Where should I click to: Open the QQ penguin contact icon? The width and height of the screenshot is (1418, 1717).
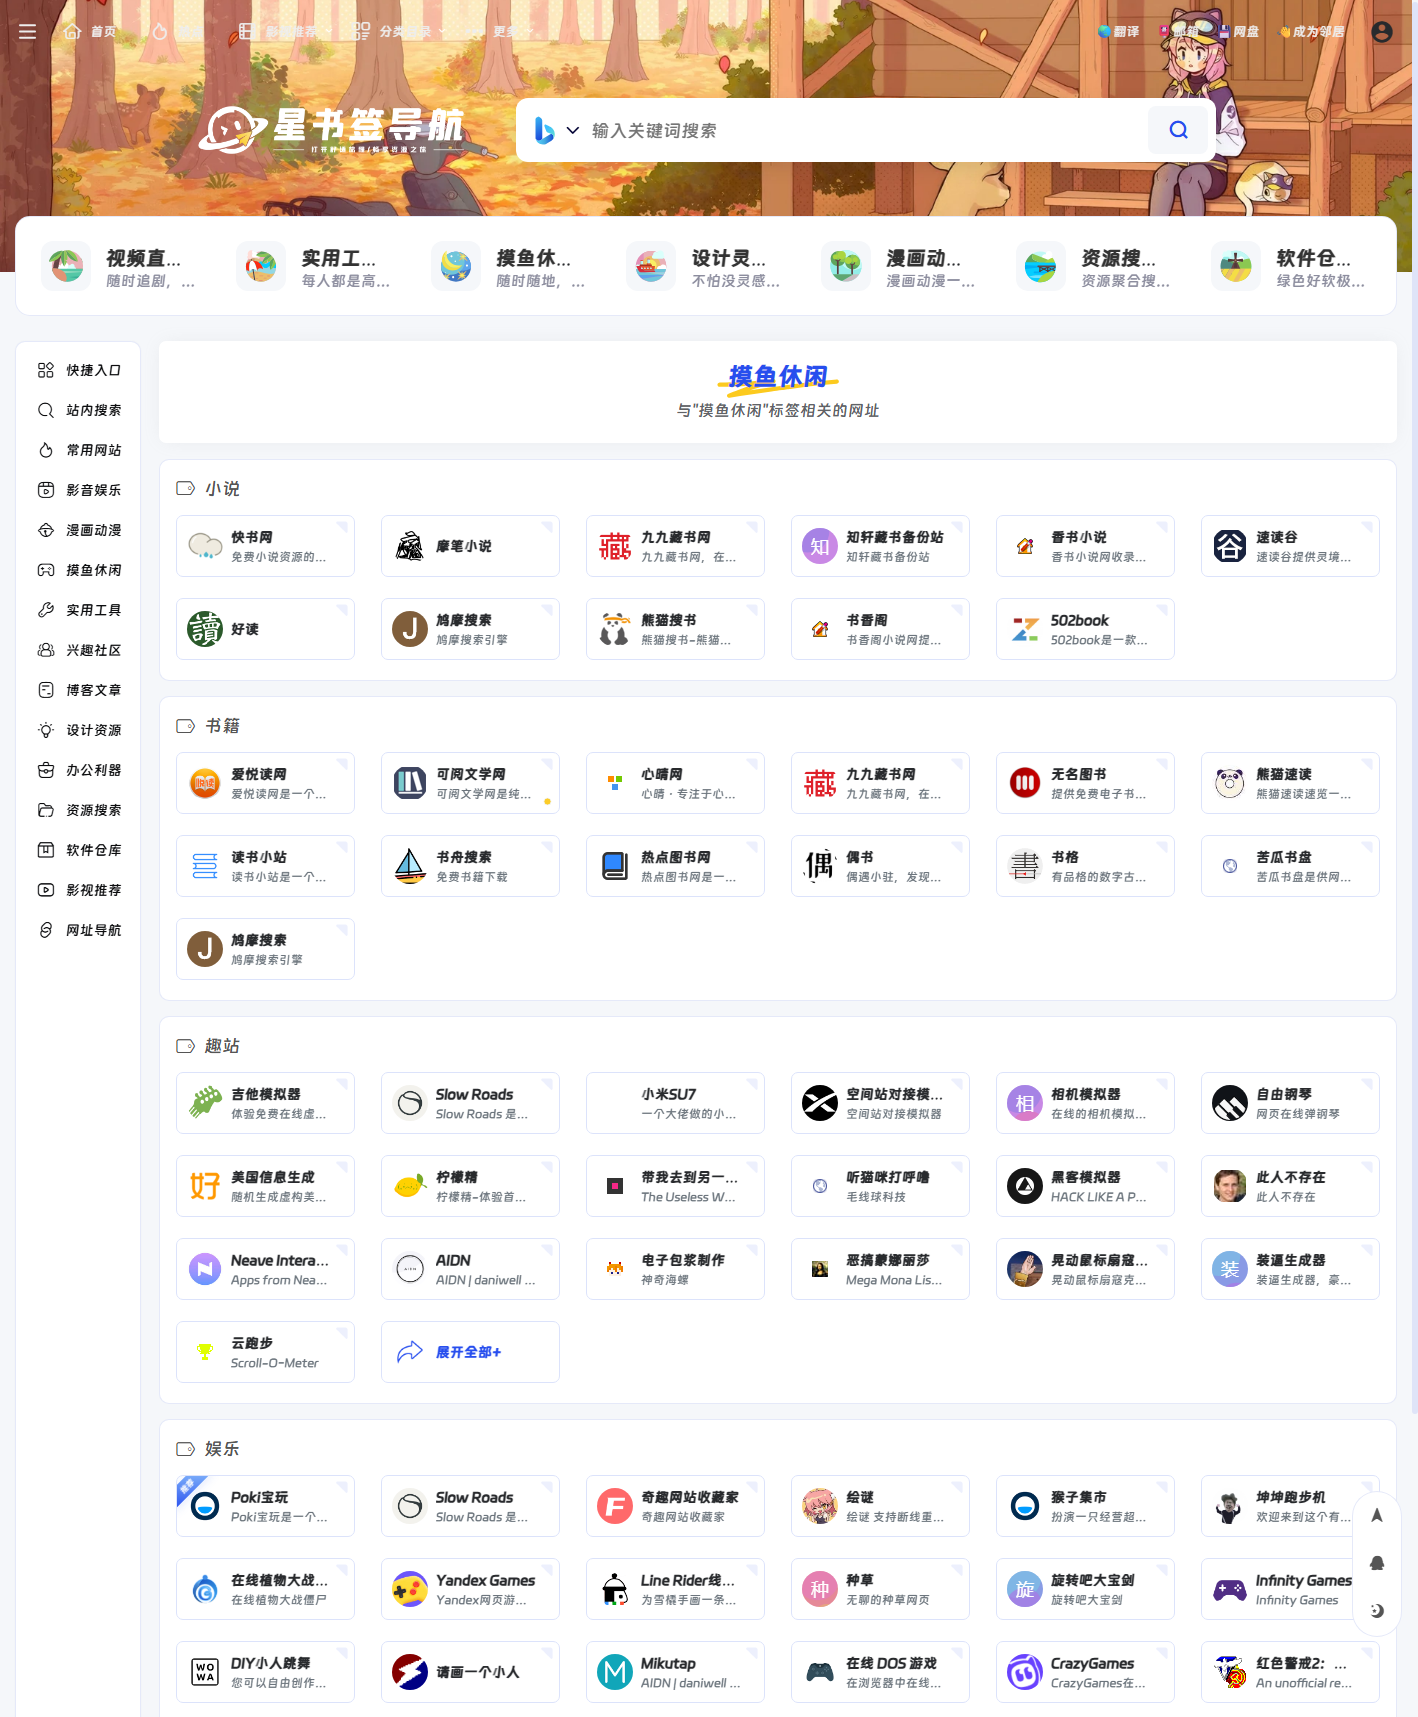(1377, 1563)
